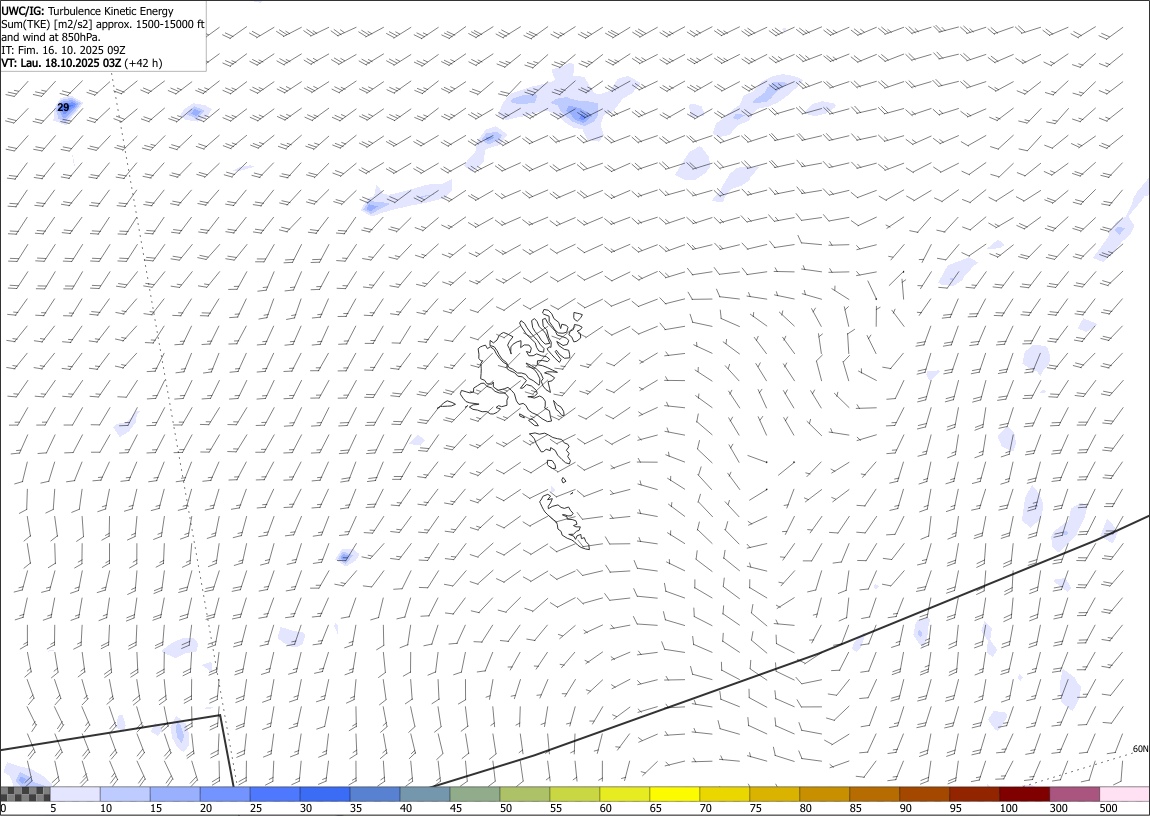Click the "500" legend scale label
1150x816 pixels.
(x=1108, y=808)
